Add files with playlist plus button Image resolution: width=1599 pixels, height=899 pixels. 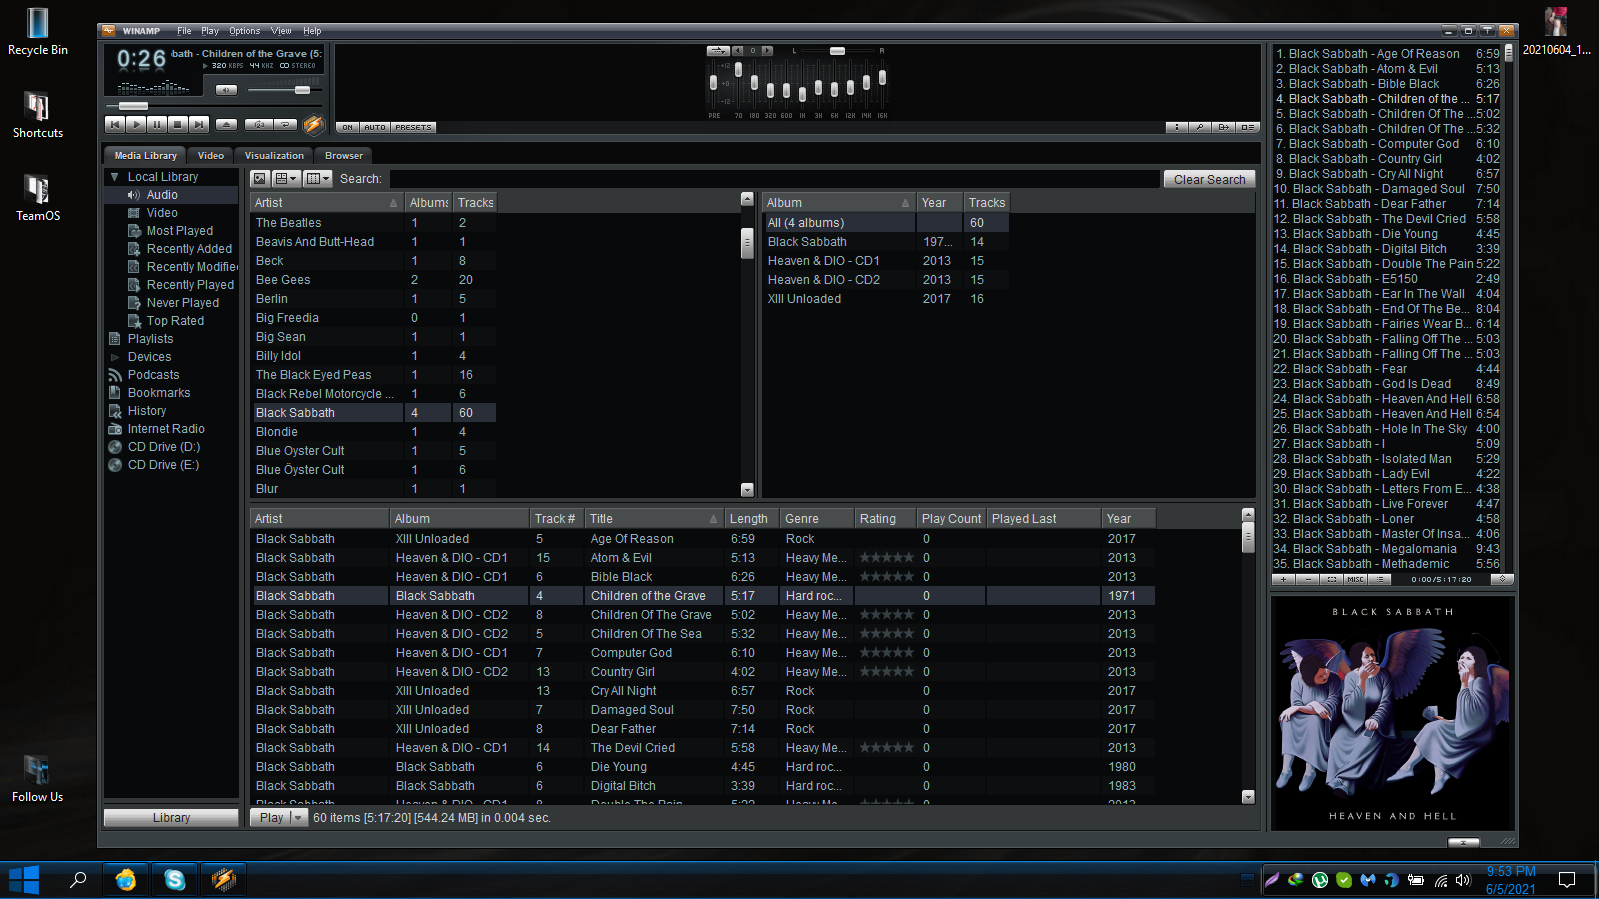tap(1284, 579)
